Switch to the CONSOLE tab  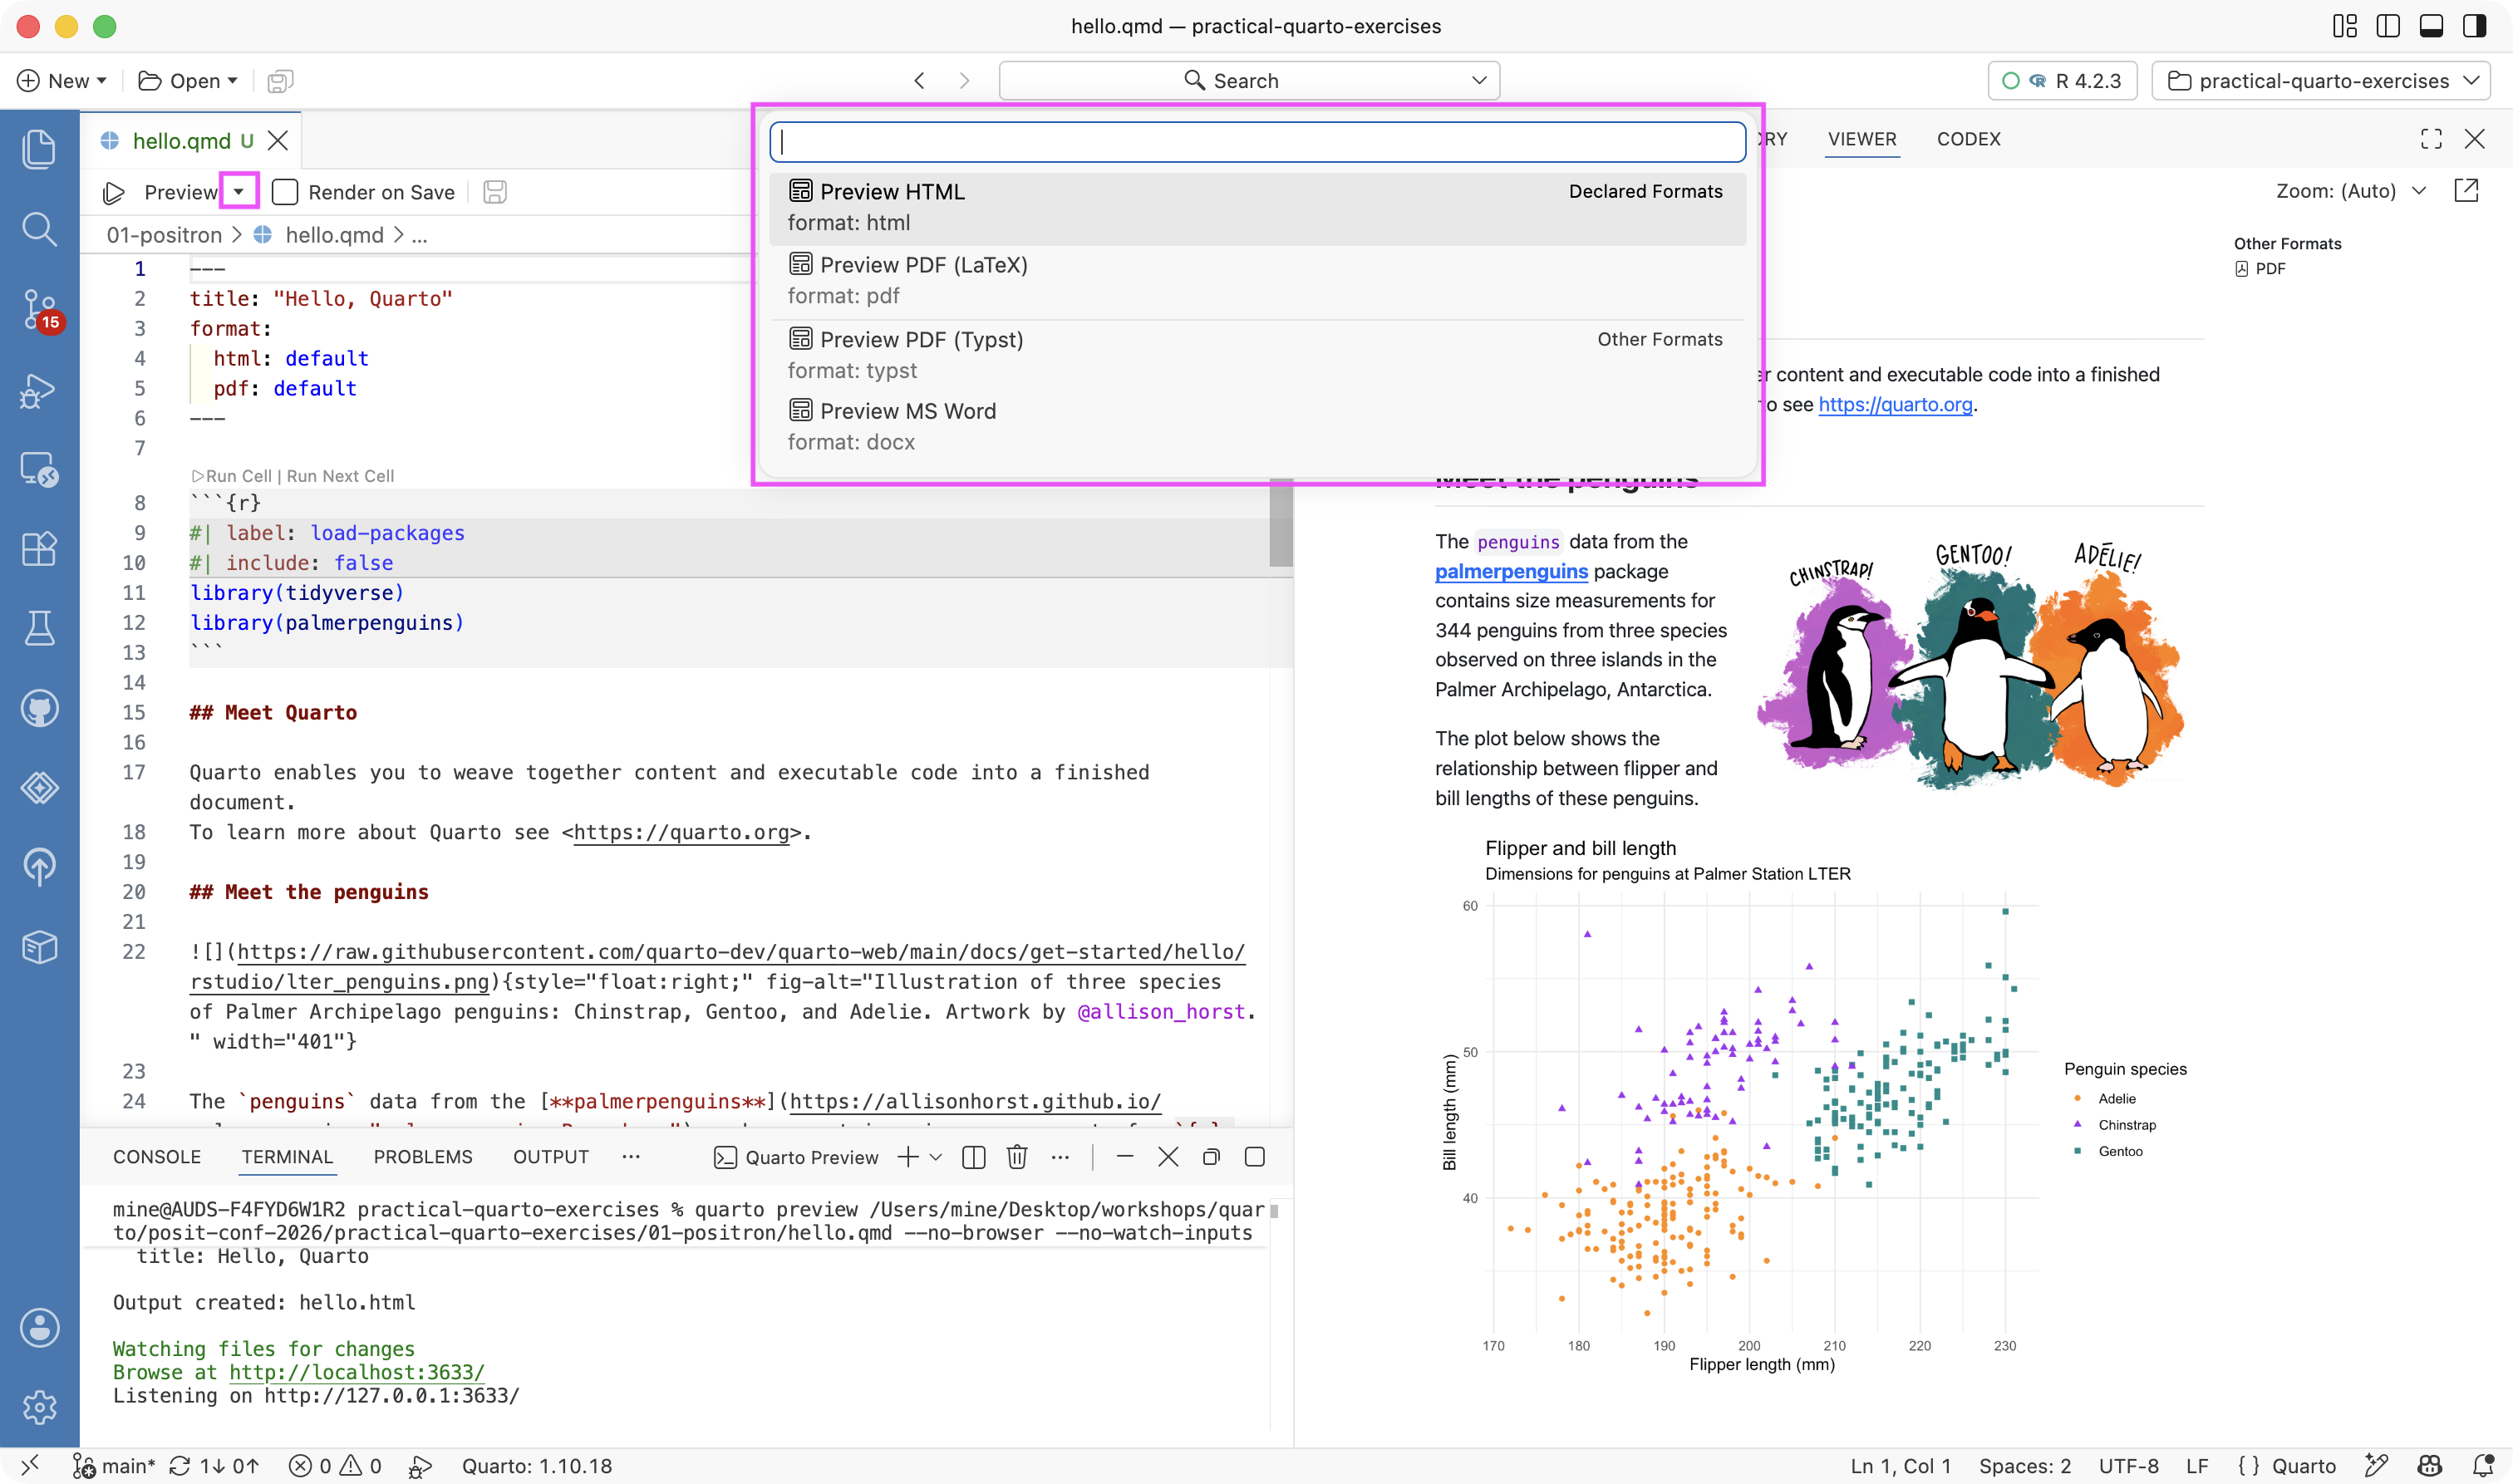point(157,1157)
